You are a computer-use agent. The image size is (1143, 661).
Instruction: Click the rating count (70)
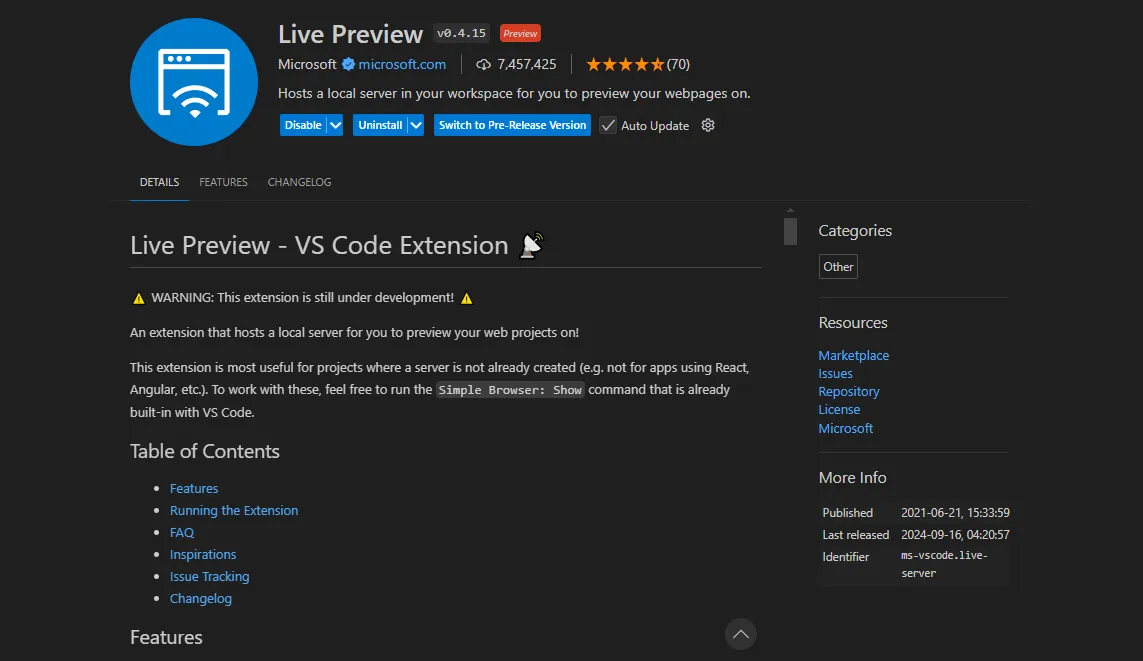point(678,64)
